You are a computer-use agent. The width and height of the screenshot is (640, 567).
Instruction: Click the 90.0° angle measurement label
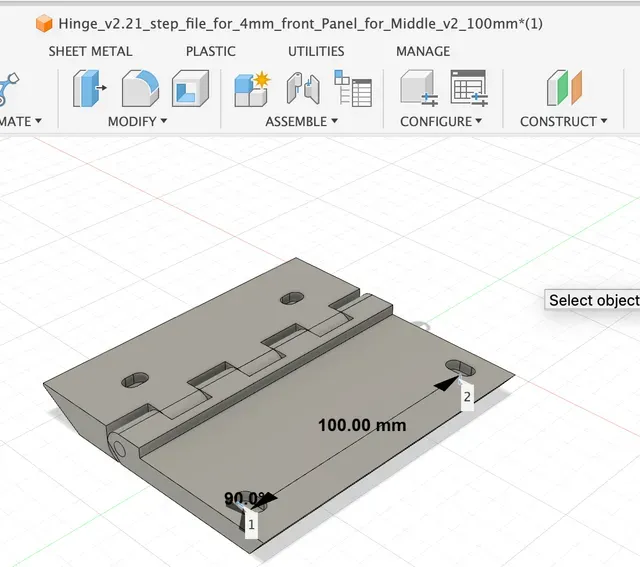click(x=246, y=498)
